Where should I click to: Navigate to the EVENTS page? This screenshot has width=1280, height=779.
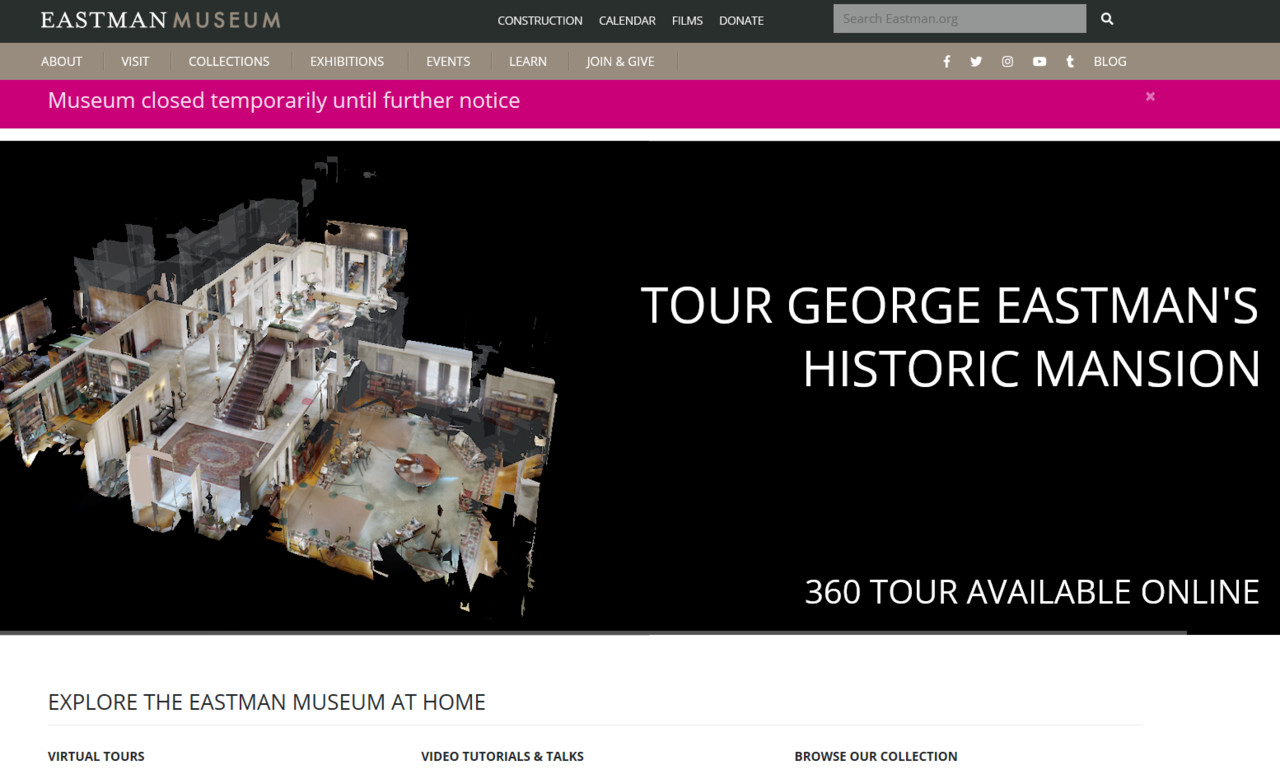coord(447,61)
